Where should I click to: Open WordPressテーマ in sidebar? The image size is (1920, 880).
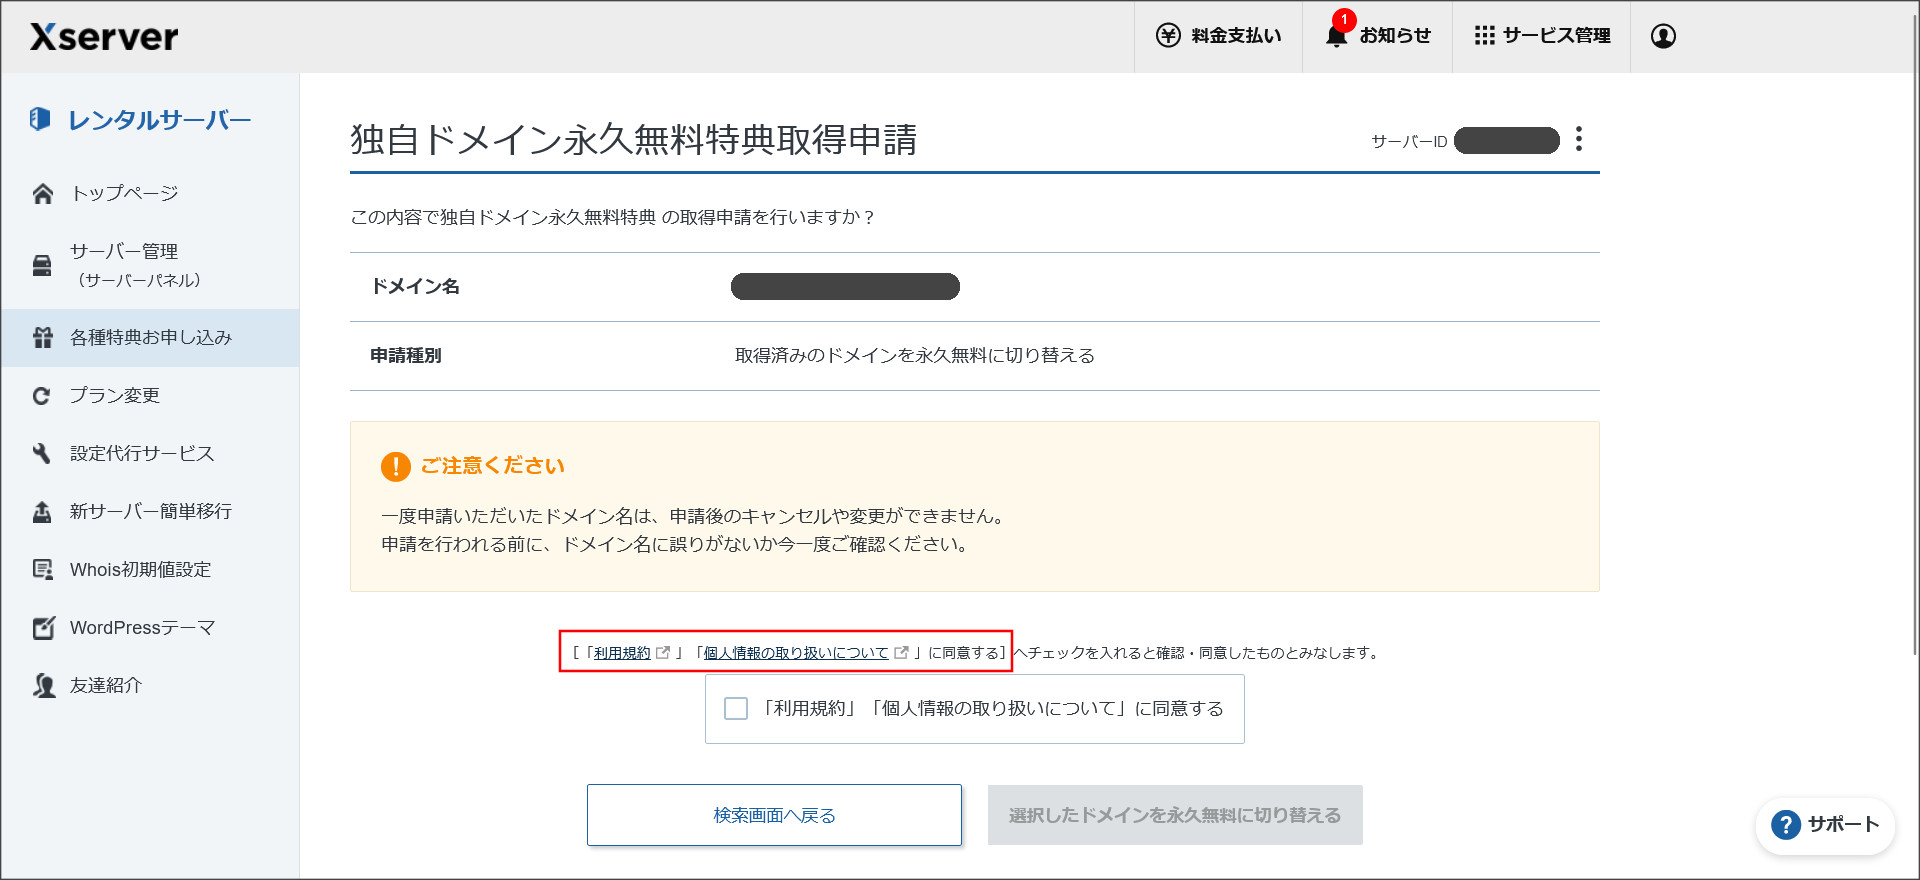[x=150, y=628]
